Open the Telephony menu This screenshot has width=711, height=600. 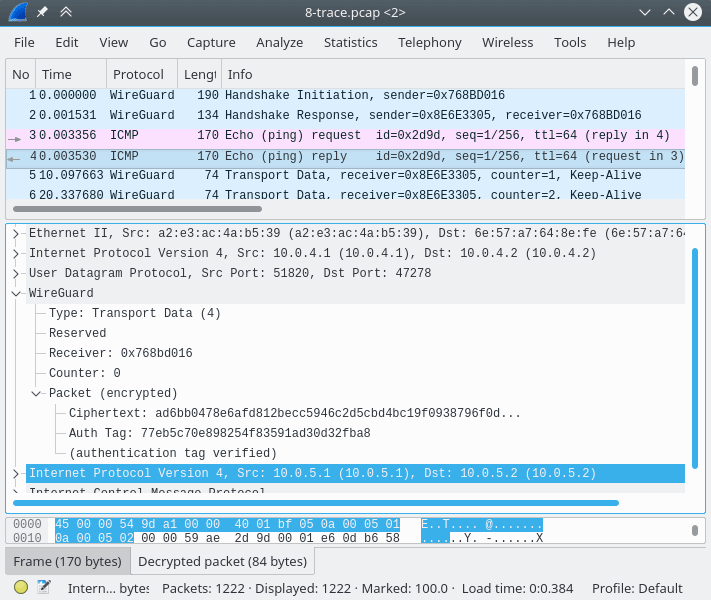[429, 43]
